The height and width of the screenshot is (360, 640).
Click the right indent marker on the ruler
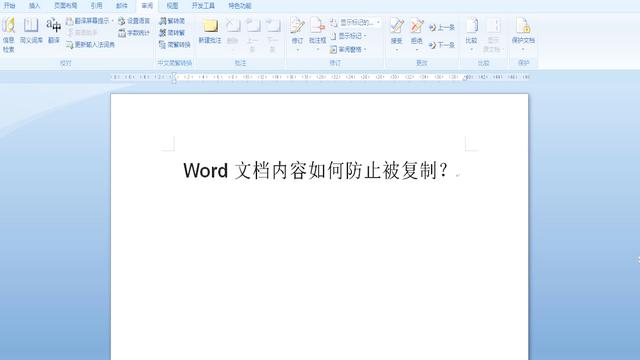(x=465, y=78)
